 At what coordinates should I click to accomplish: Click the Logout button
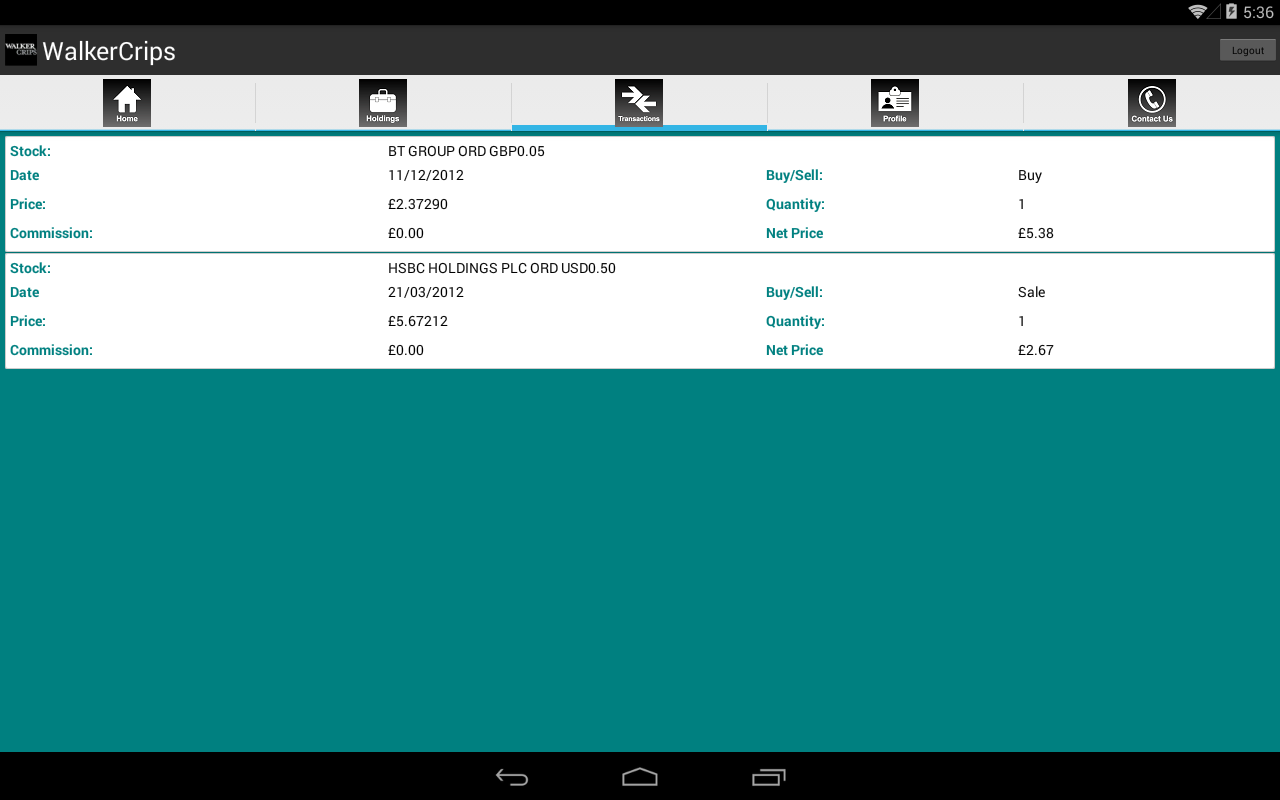tap(1248, 50)
